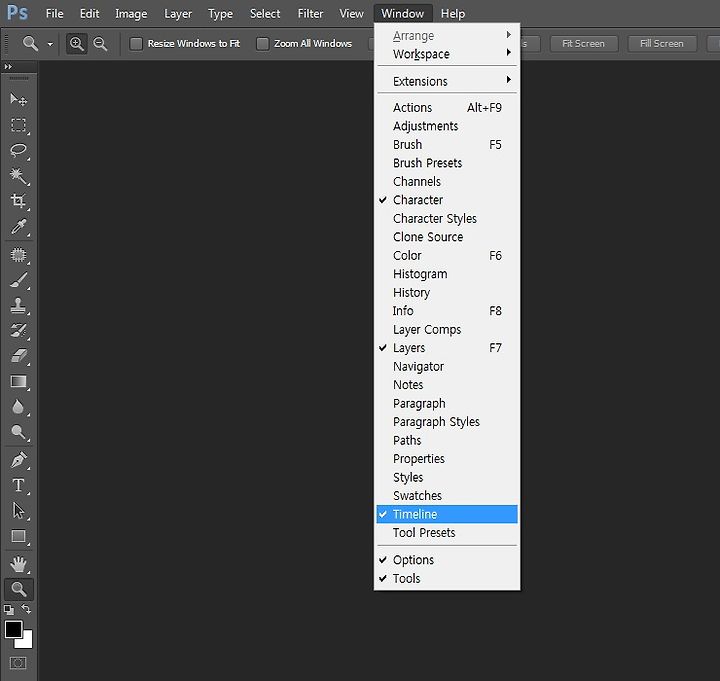Open the Help menu
The height and width of the screenshot is (681, 720).
(453, 14)
